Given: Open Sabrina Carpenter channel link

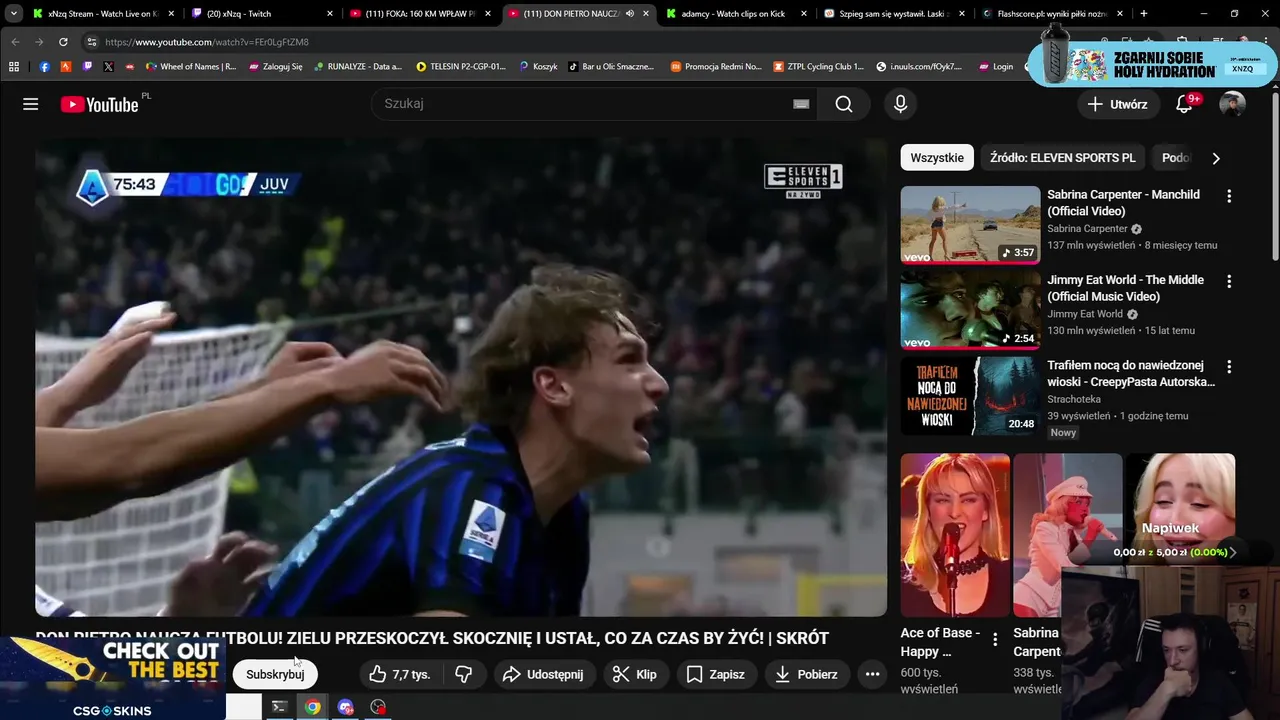Looking at the screenshot, I should (1088, 229).
